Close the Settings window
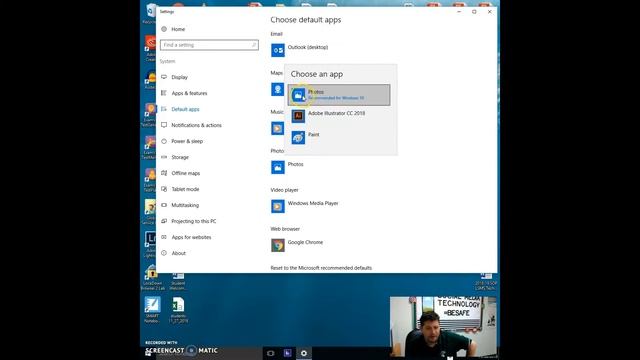Viewport: 640px width, 360px height. click(x=489, y=12)
